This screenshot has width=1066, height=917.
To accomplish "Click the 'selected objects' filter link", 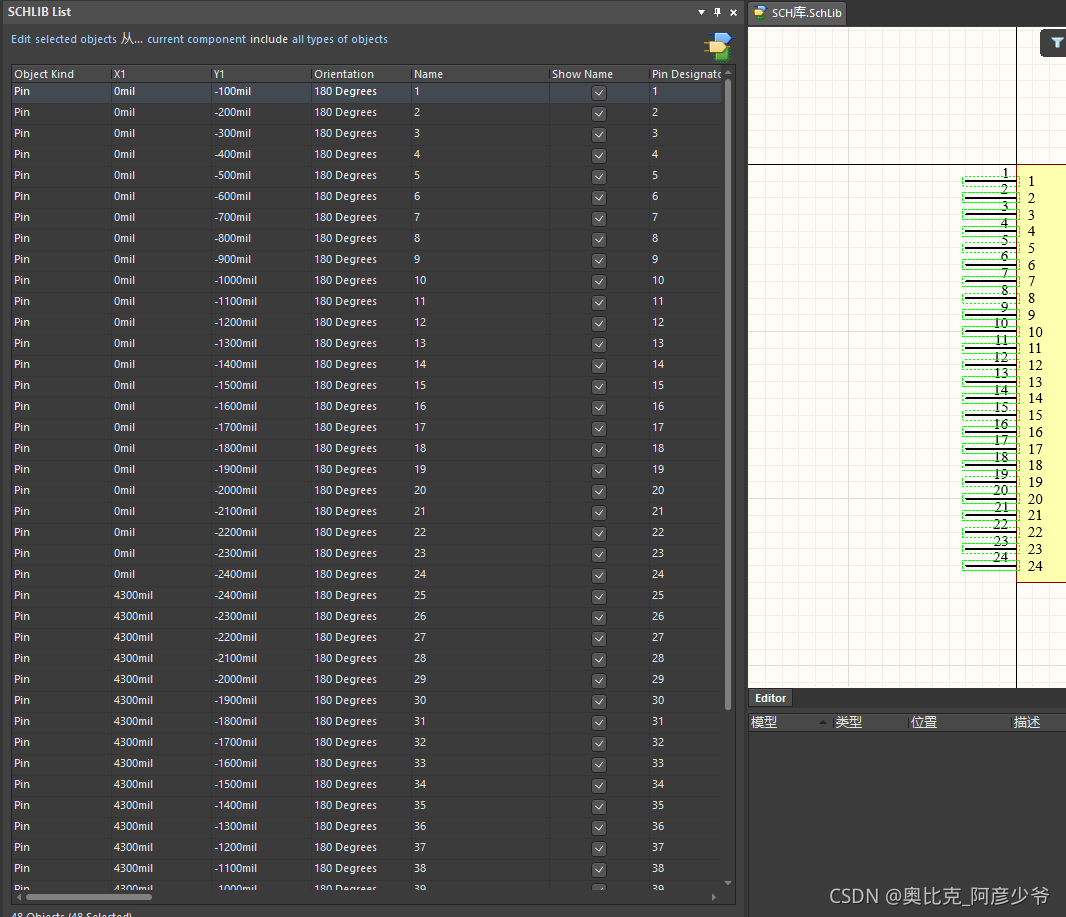I will pos(75,40).
